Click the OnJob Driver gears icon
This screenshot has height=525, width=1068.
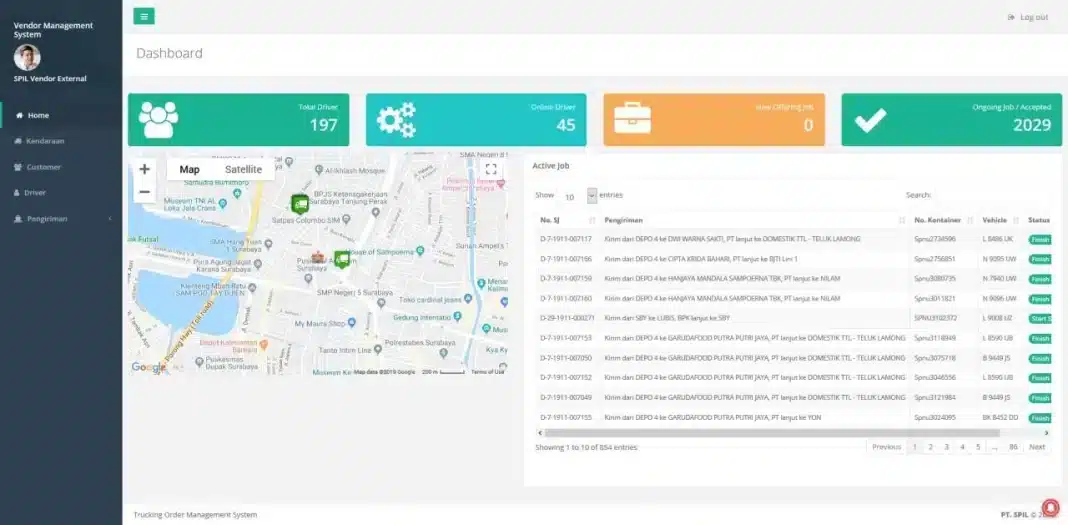click(395, 120)
